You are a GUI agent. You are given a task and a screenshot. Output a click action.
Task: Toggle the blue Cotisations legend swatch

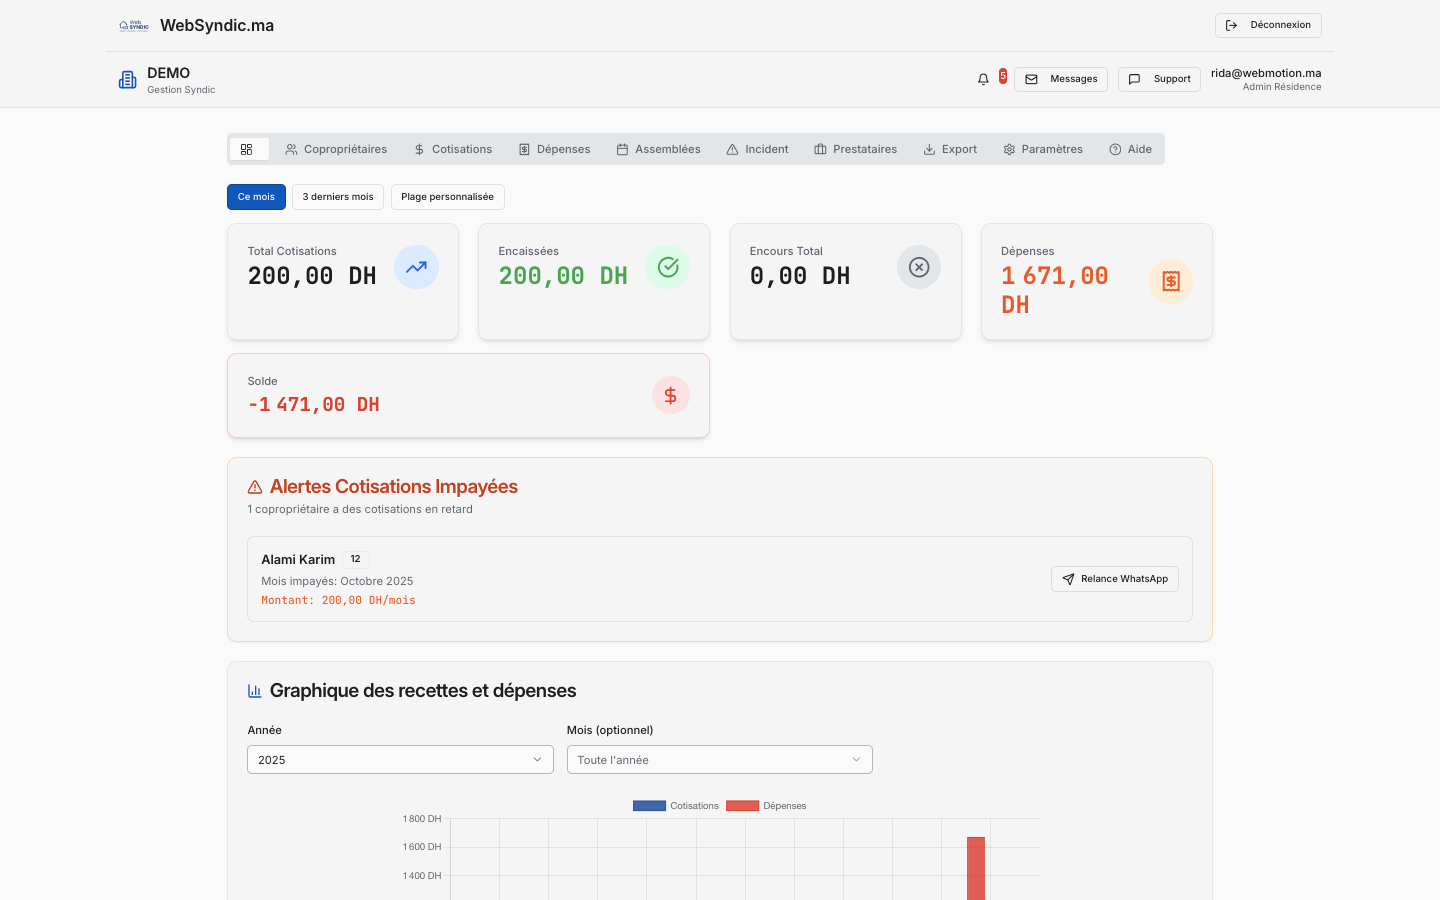tap(649, 806)
